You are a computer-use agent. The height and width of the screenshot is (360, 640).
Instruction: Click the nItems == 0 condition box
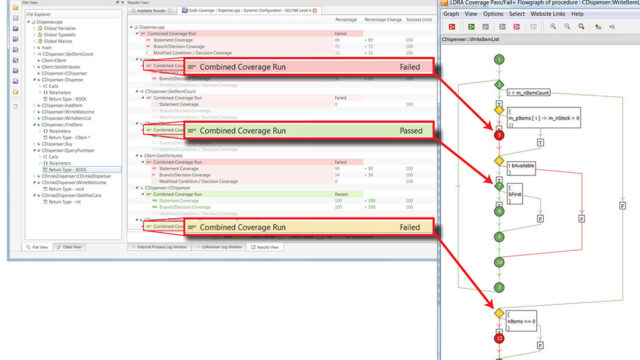pyautogui.click(x=522, y=321)
